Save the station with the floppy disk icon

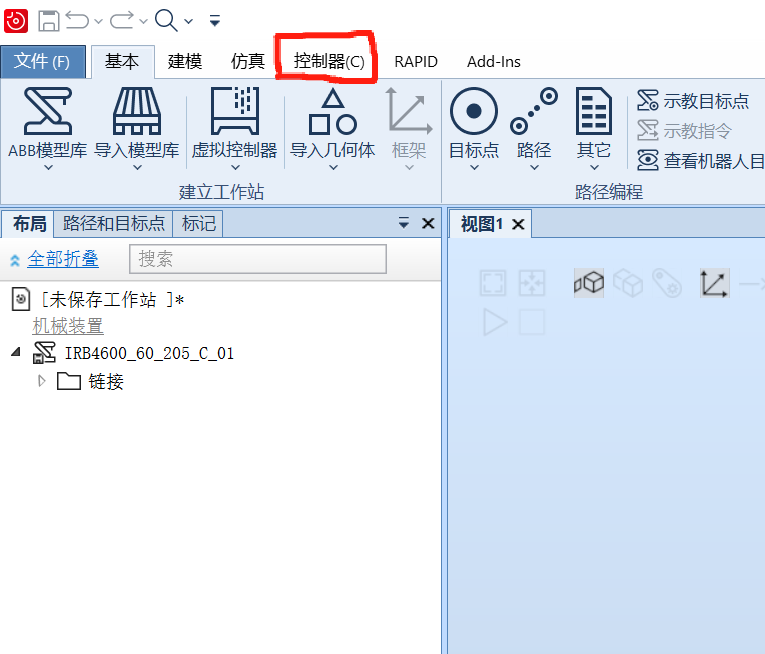click(49, 21)
